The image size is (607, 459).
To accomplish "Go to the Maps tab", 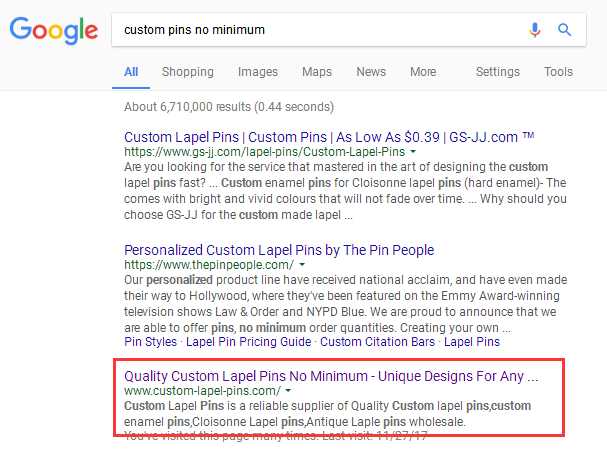I will pos(317,72).
